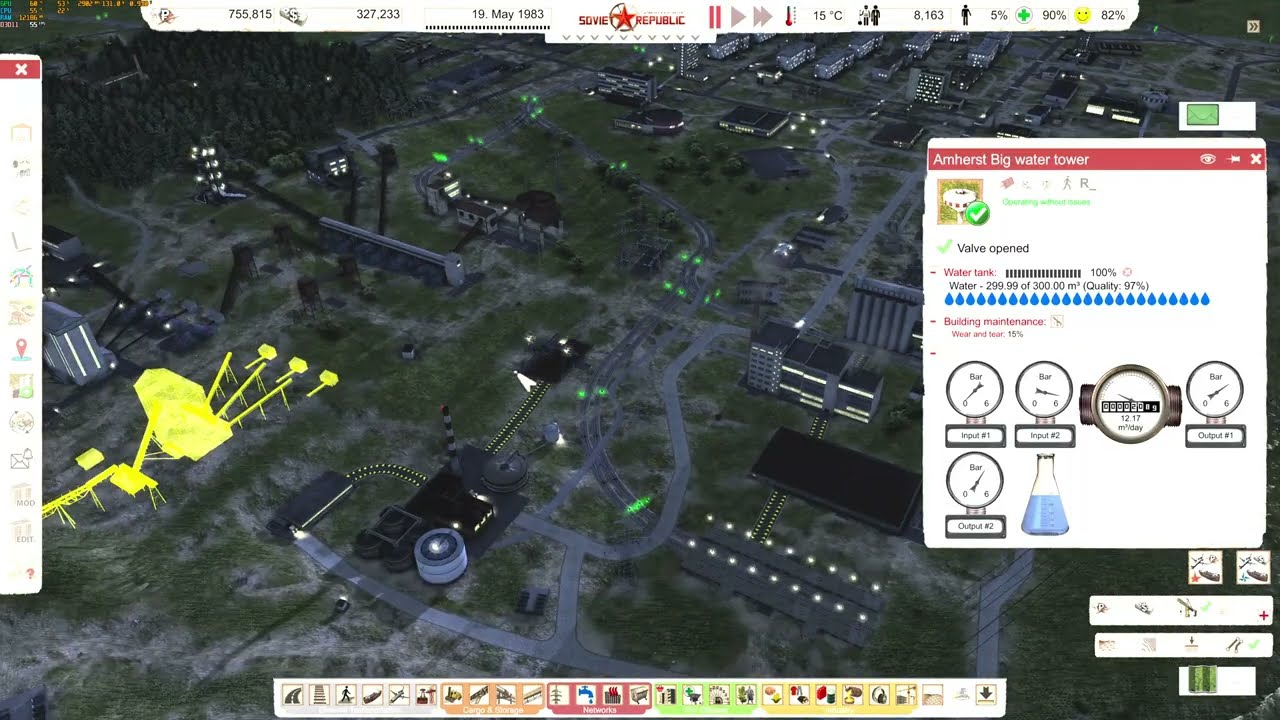Collapse the gauges section minus sign

click(x=934, y=353)
